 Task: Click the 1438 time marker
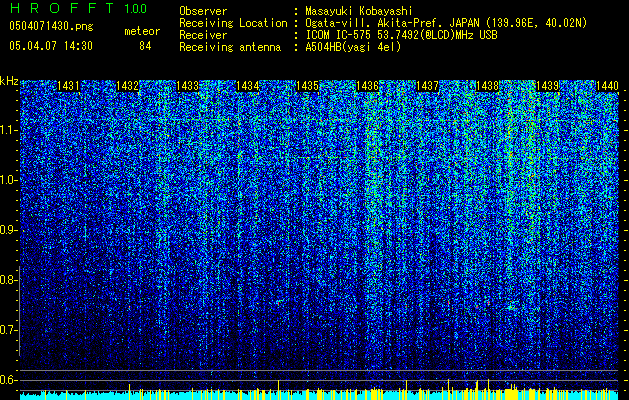pyautogui.click(x=487, y=86)
